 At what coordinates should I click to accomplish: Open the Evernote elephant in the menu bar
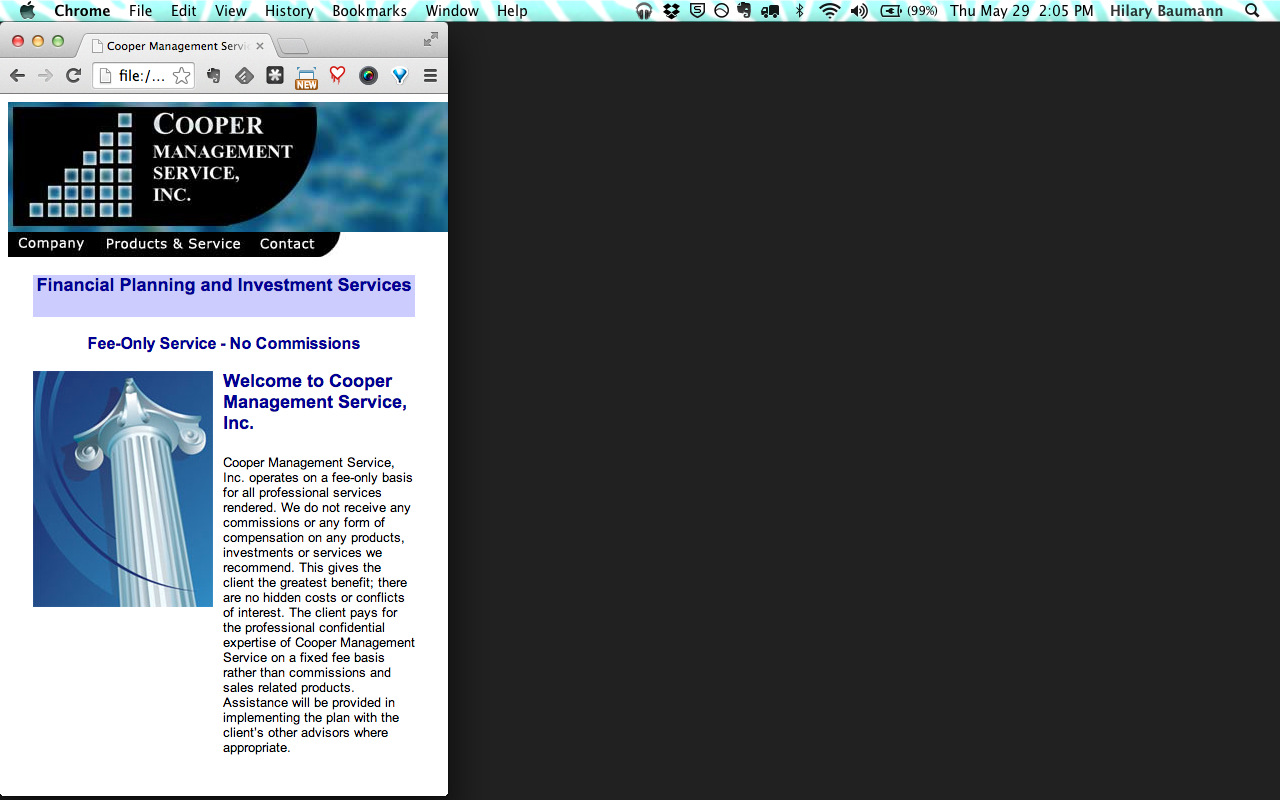[x=745, y=11]
